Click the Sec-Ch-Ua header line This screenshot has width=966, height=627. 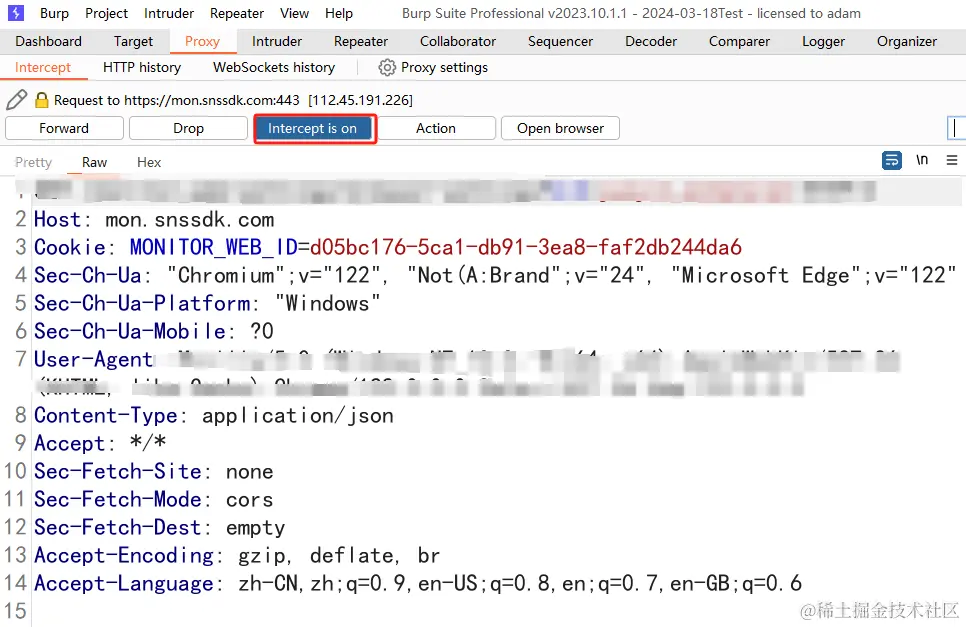pos(495,275)
